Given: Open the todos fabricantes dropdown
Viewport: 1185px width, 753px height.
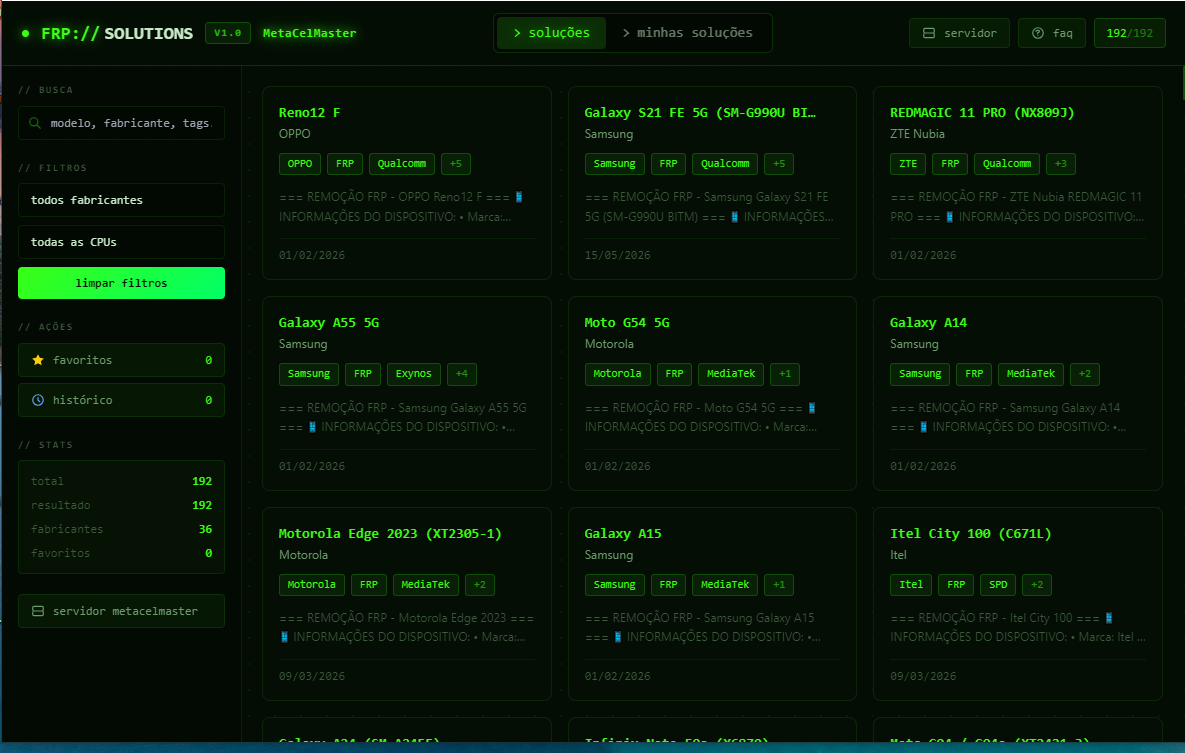Looking at the screenshot, I should [x=122, y=200].
